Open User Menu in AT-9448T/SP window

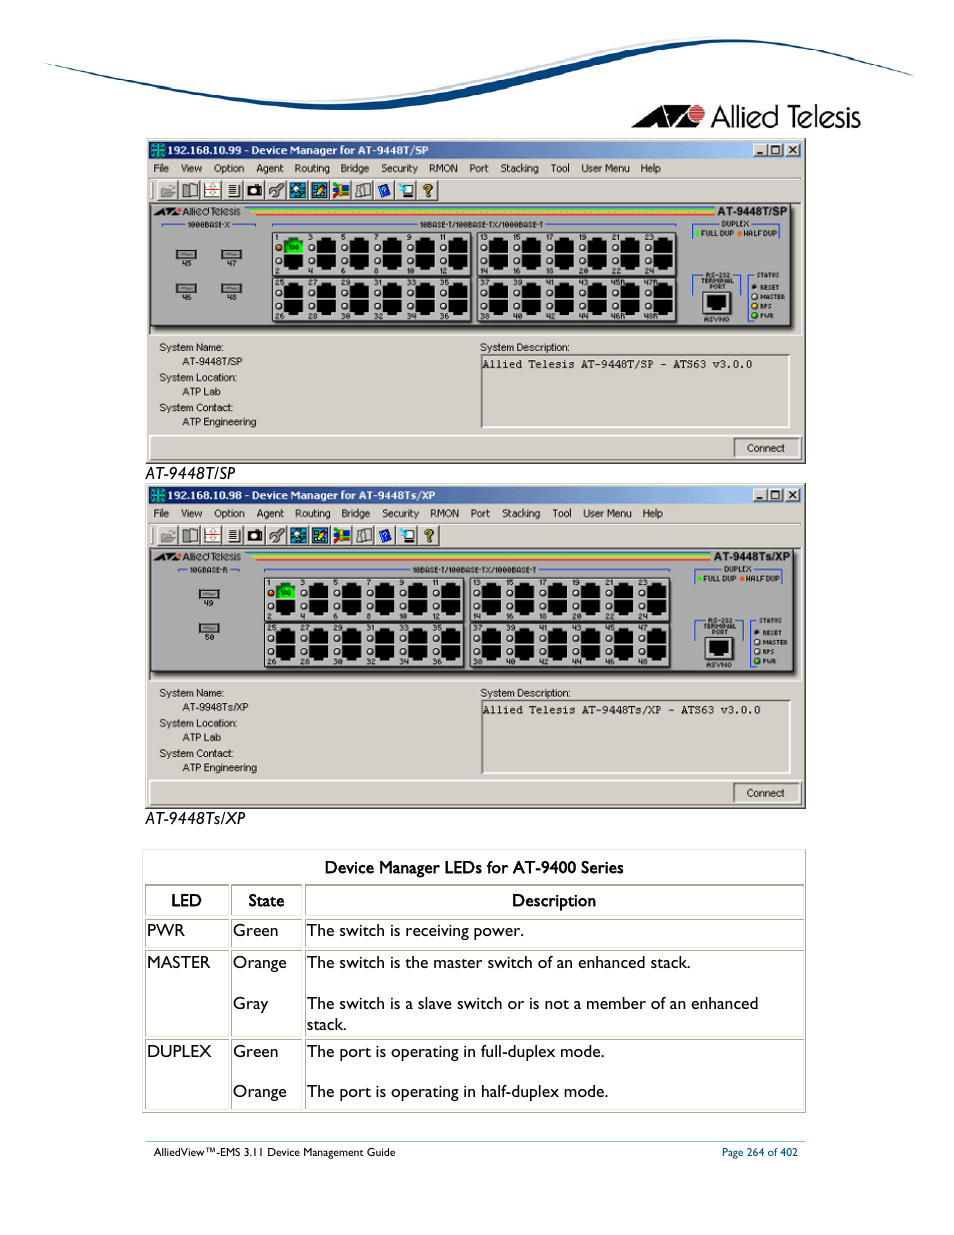[606, 168]
